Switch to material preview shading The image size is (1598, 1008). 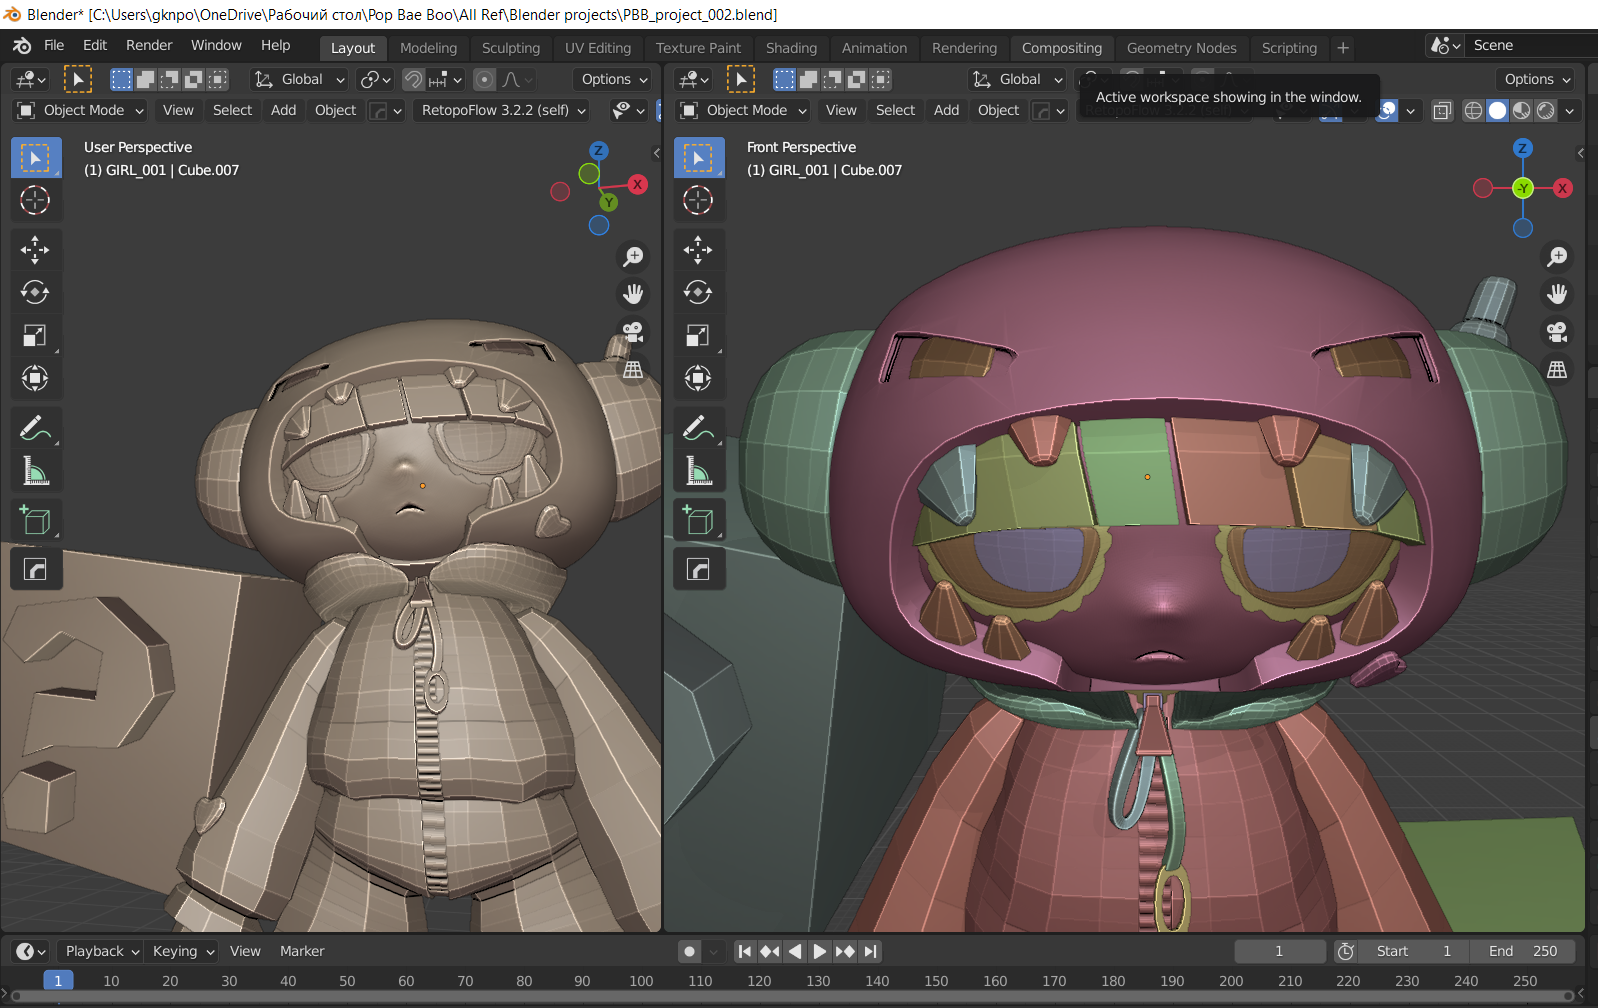[1521, 110]
